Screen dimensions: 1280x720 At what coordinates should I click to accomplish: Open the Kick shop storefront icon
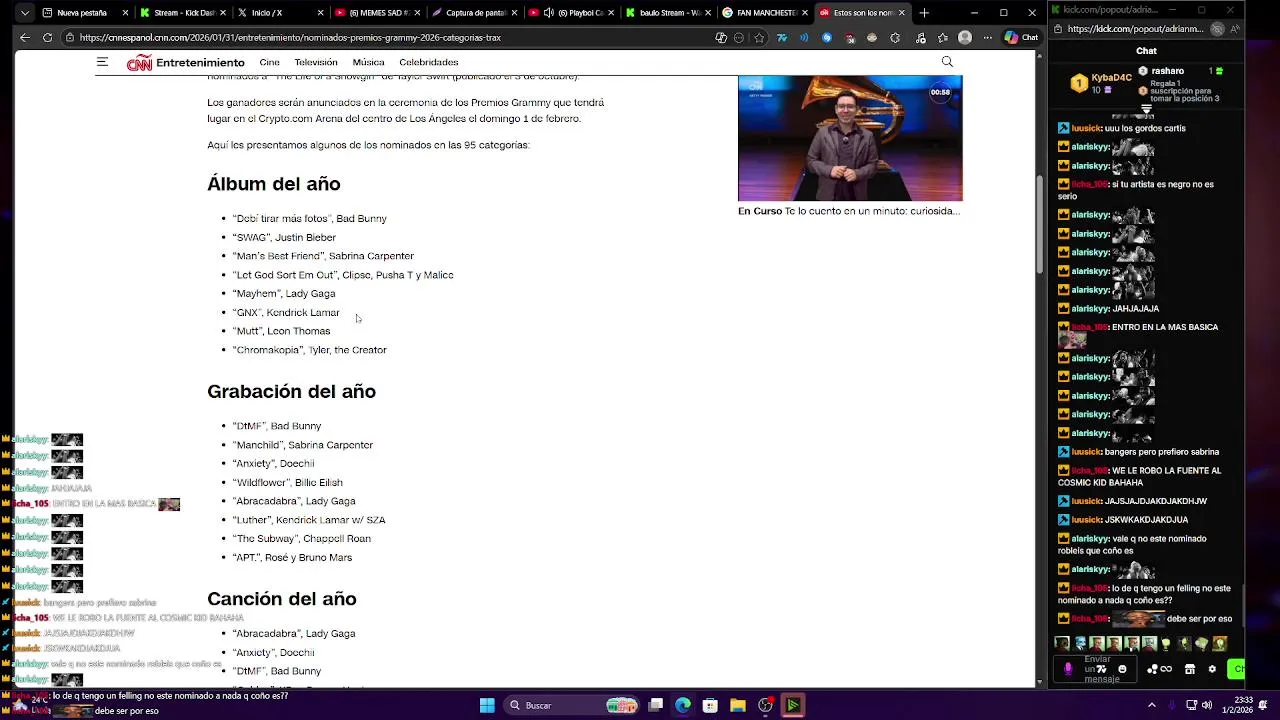coord(1190,669)
